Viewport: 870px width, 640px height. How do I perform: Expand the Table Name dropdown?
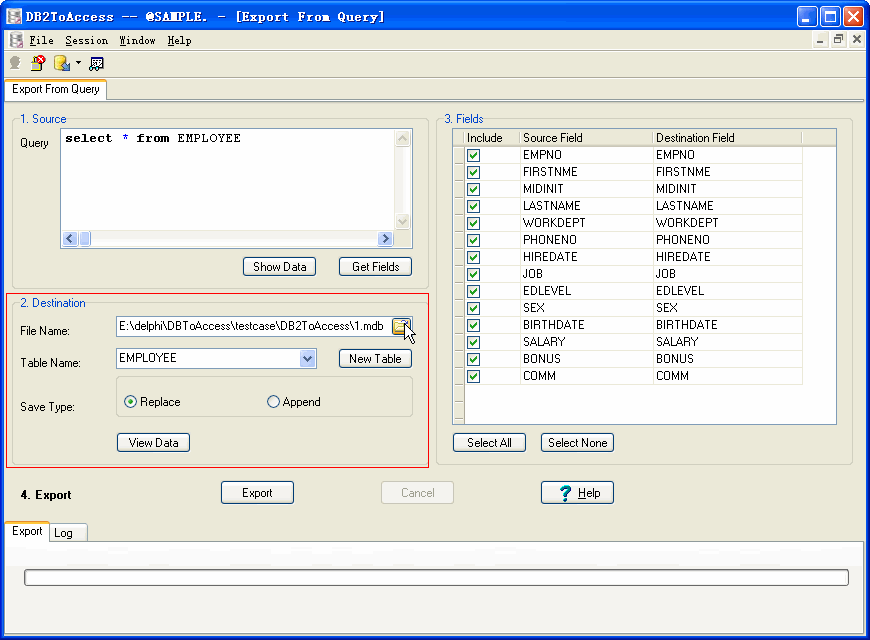tap(307, 359)
